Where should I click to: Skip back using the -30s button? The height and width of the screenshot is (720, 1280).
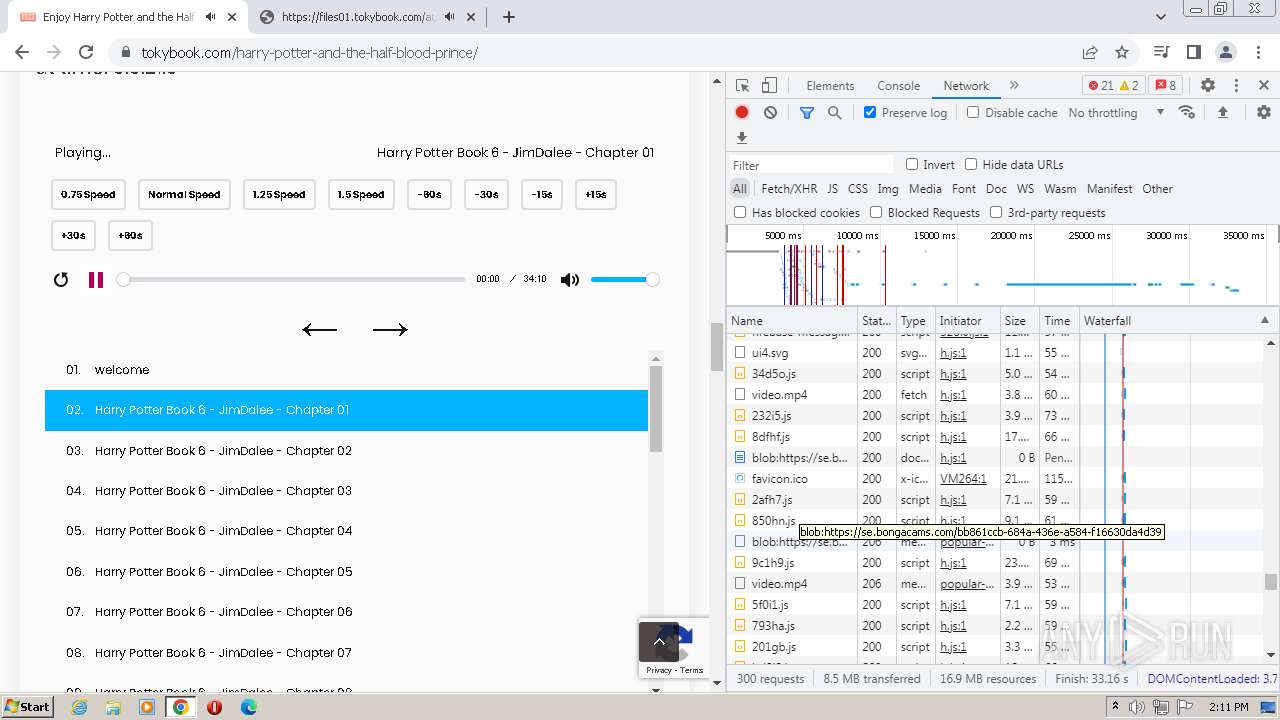(487, 195)
